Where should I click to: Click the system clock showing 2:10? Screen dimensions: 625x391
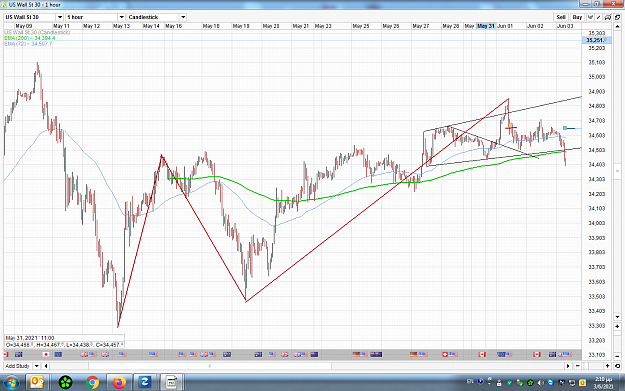[603, 379]
